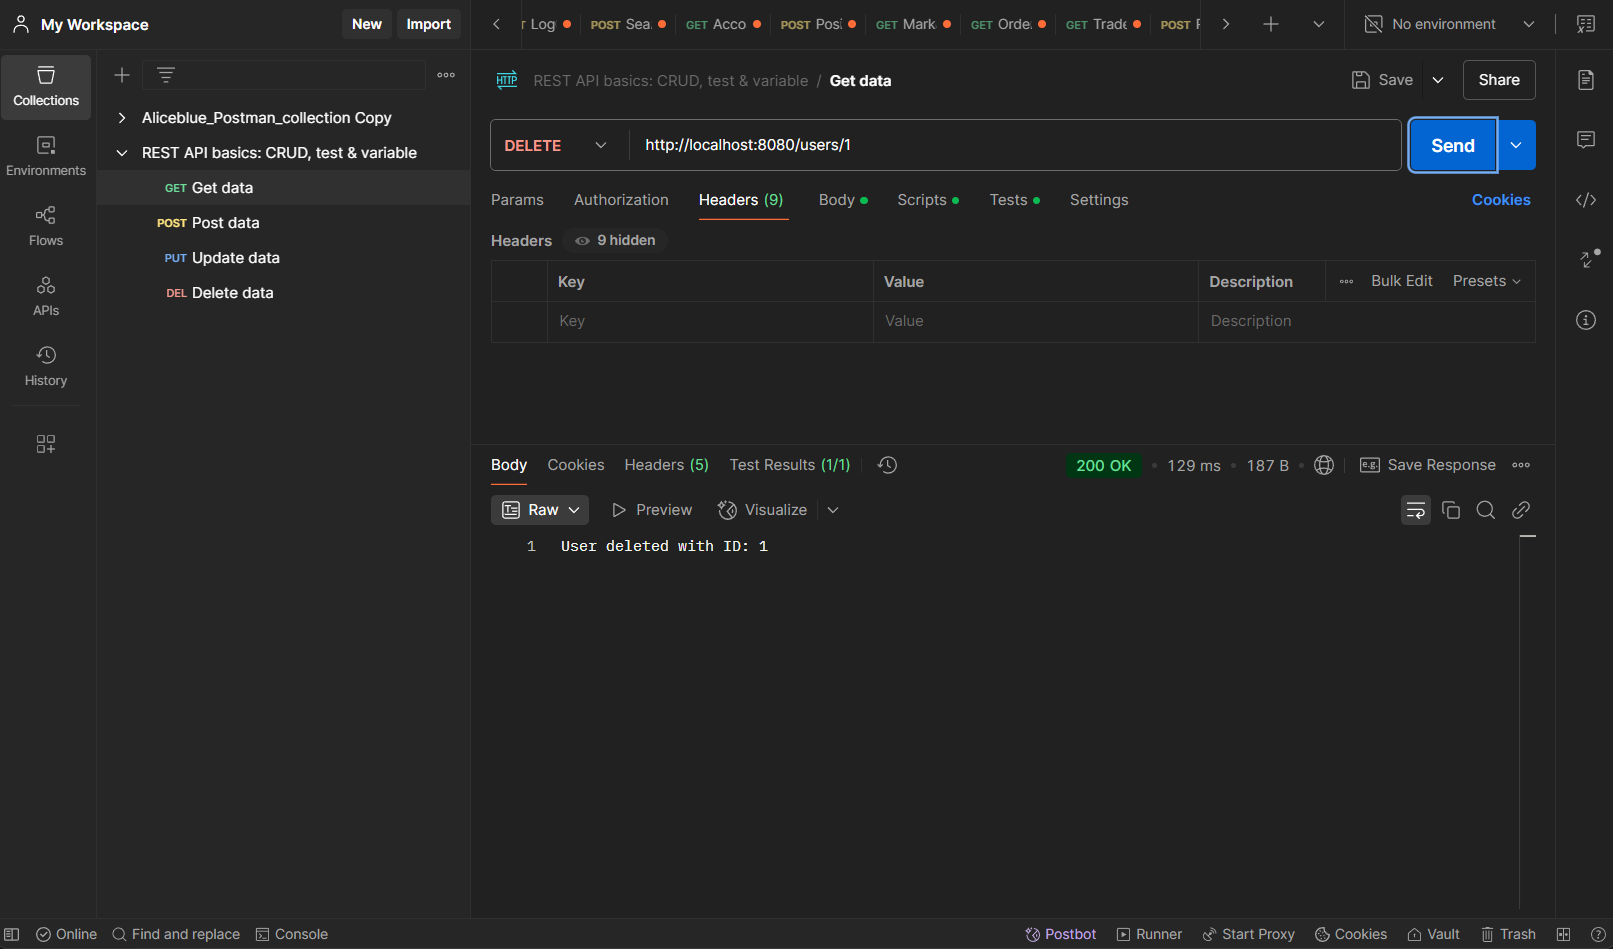The width and height of the screenshot is (1613, 949).
Task: Create a new collection with the plus icon
Action: click(x=122, y=75)
